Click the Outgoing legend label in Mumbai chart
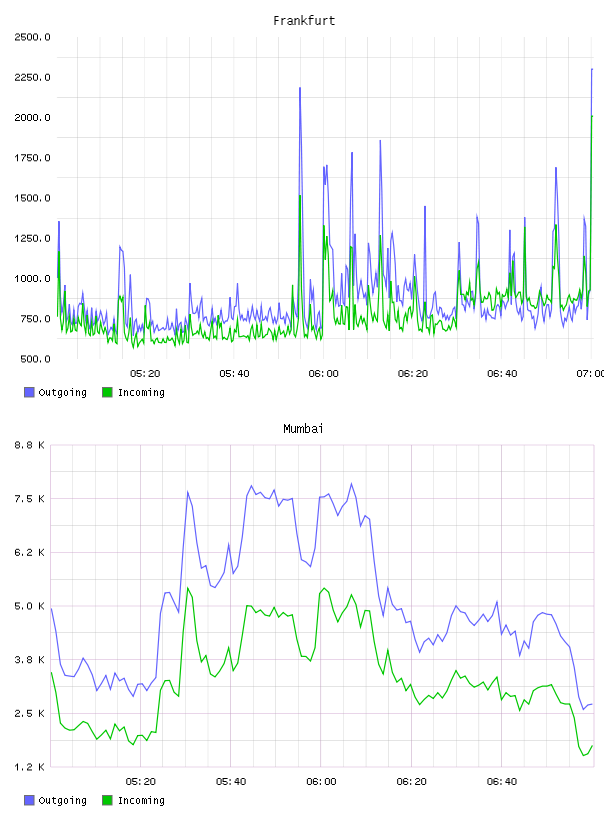 click(x=62, y=800)
